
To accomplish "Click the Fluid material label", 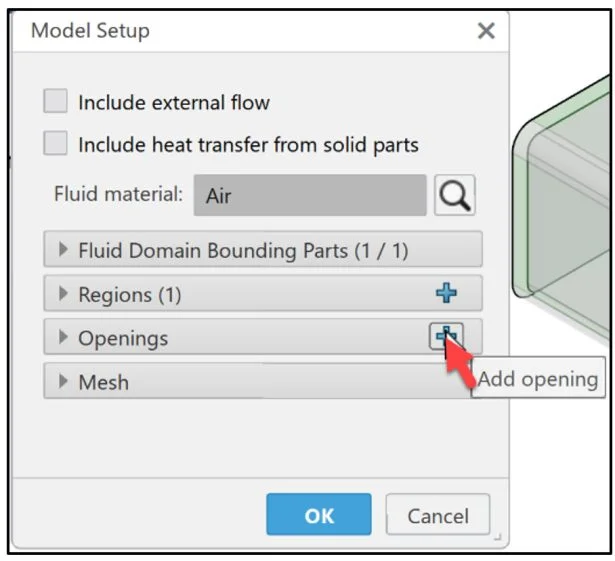I will pos(118,195).
